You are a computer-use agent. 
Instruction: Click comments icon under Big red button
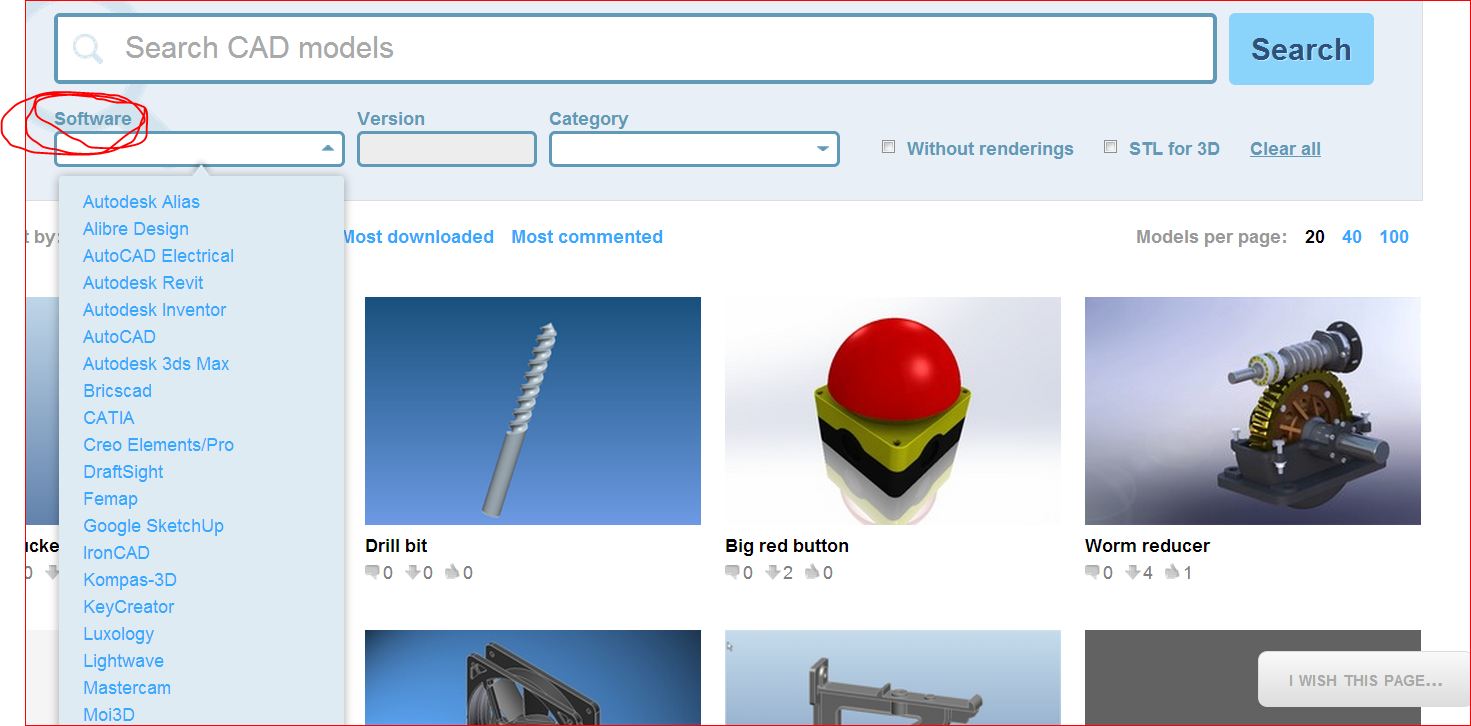(732, 573)
